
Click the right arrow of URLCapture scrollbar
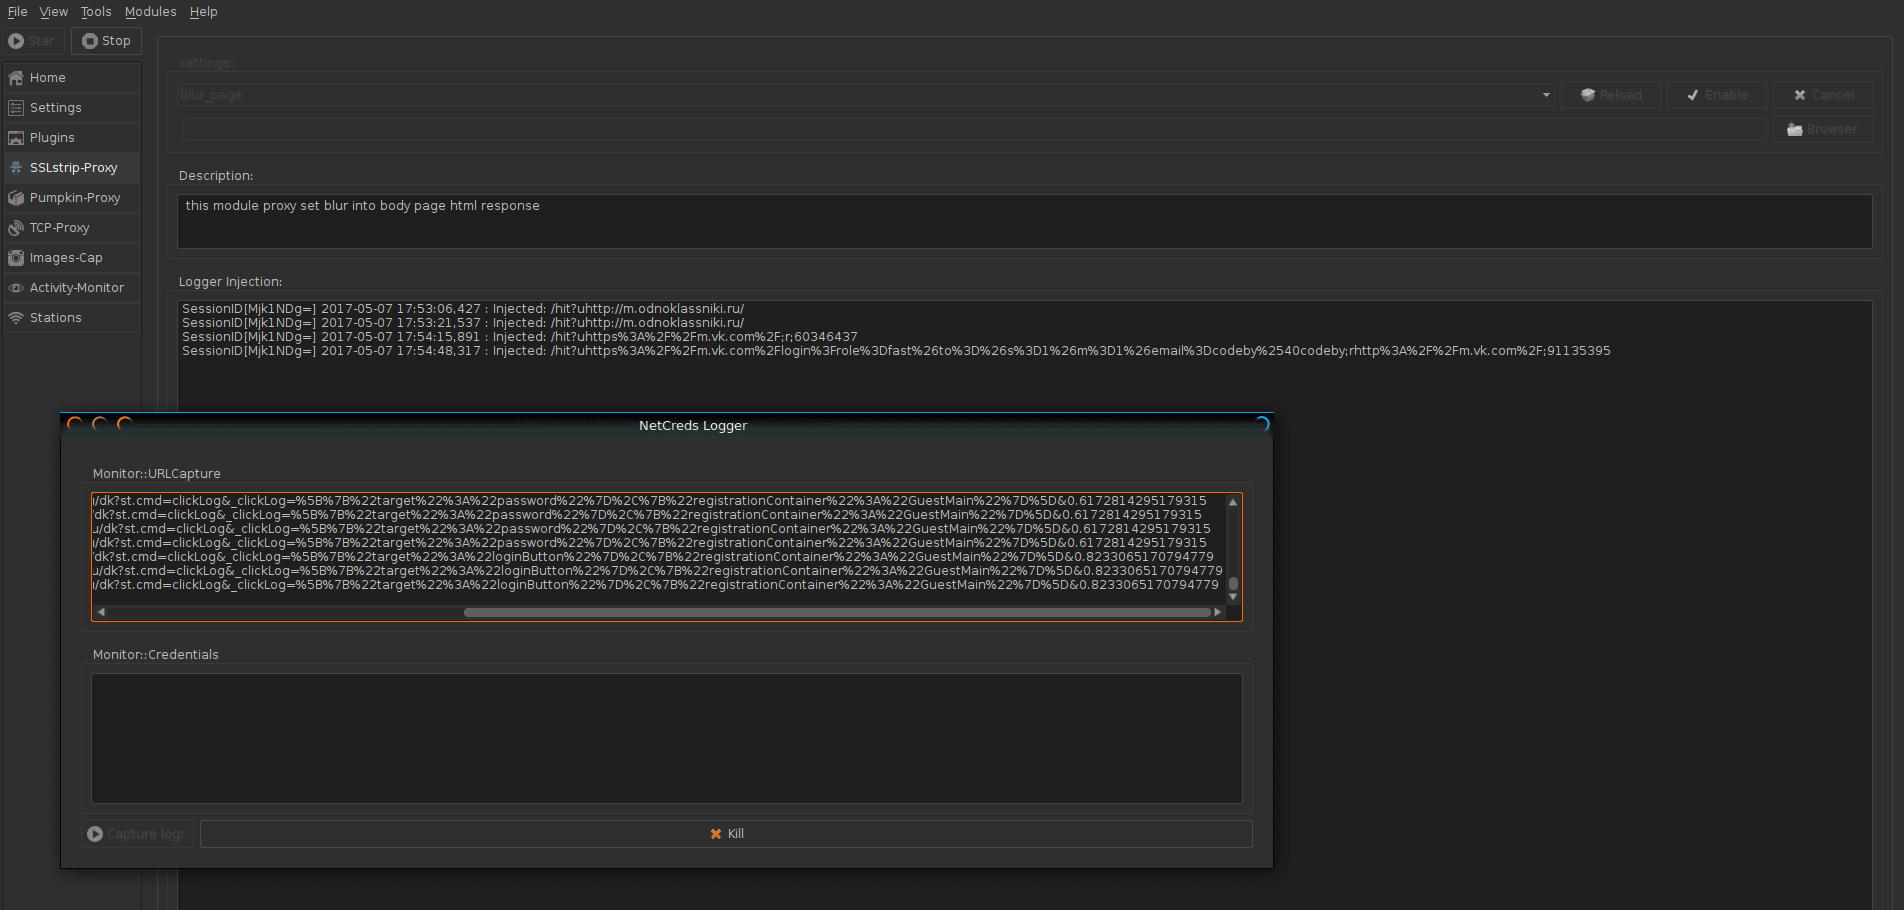coord(1217,612)
